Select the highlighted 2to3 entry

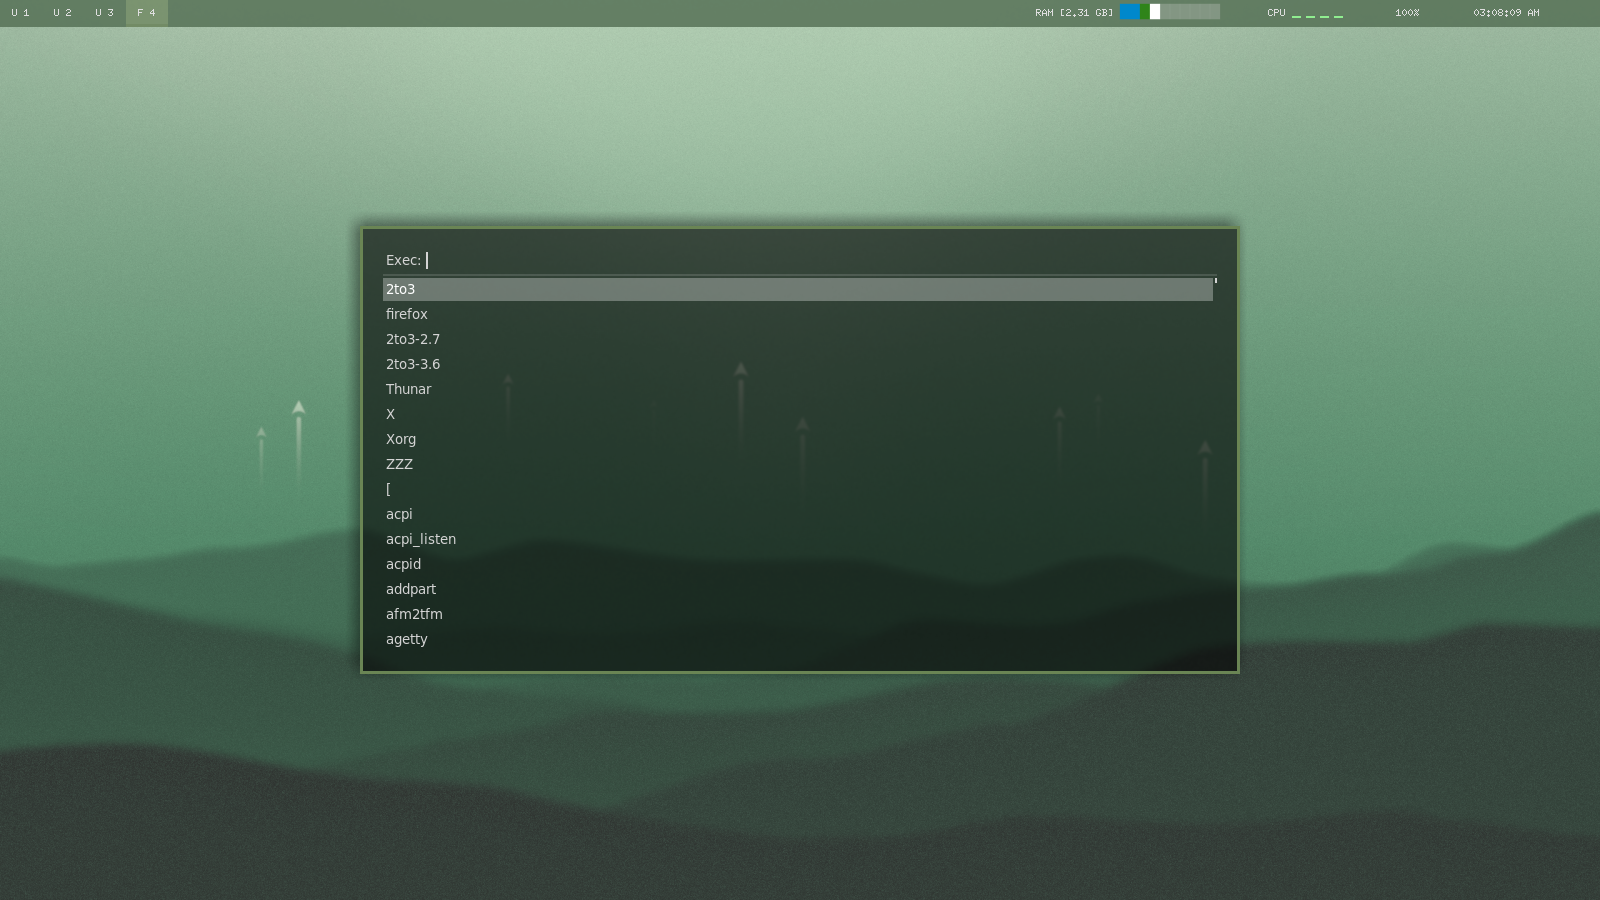click(798, 289)
